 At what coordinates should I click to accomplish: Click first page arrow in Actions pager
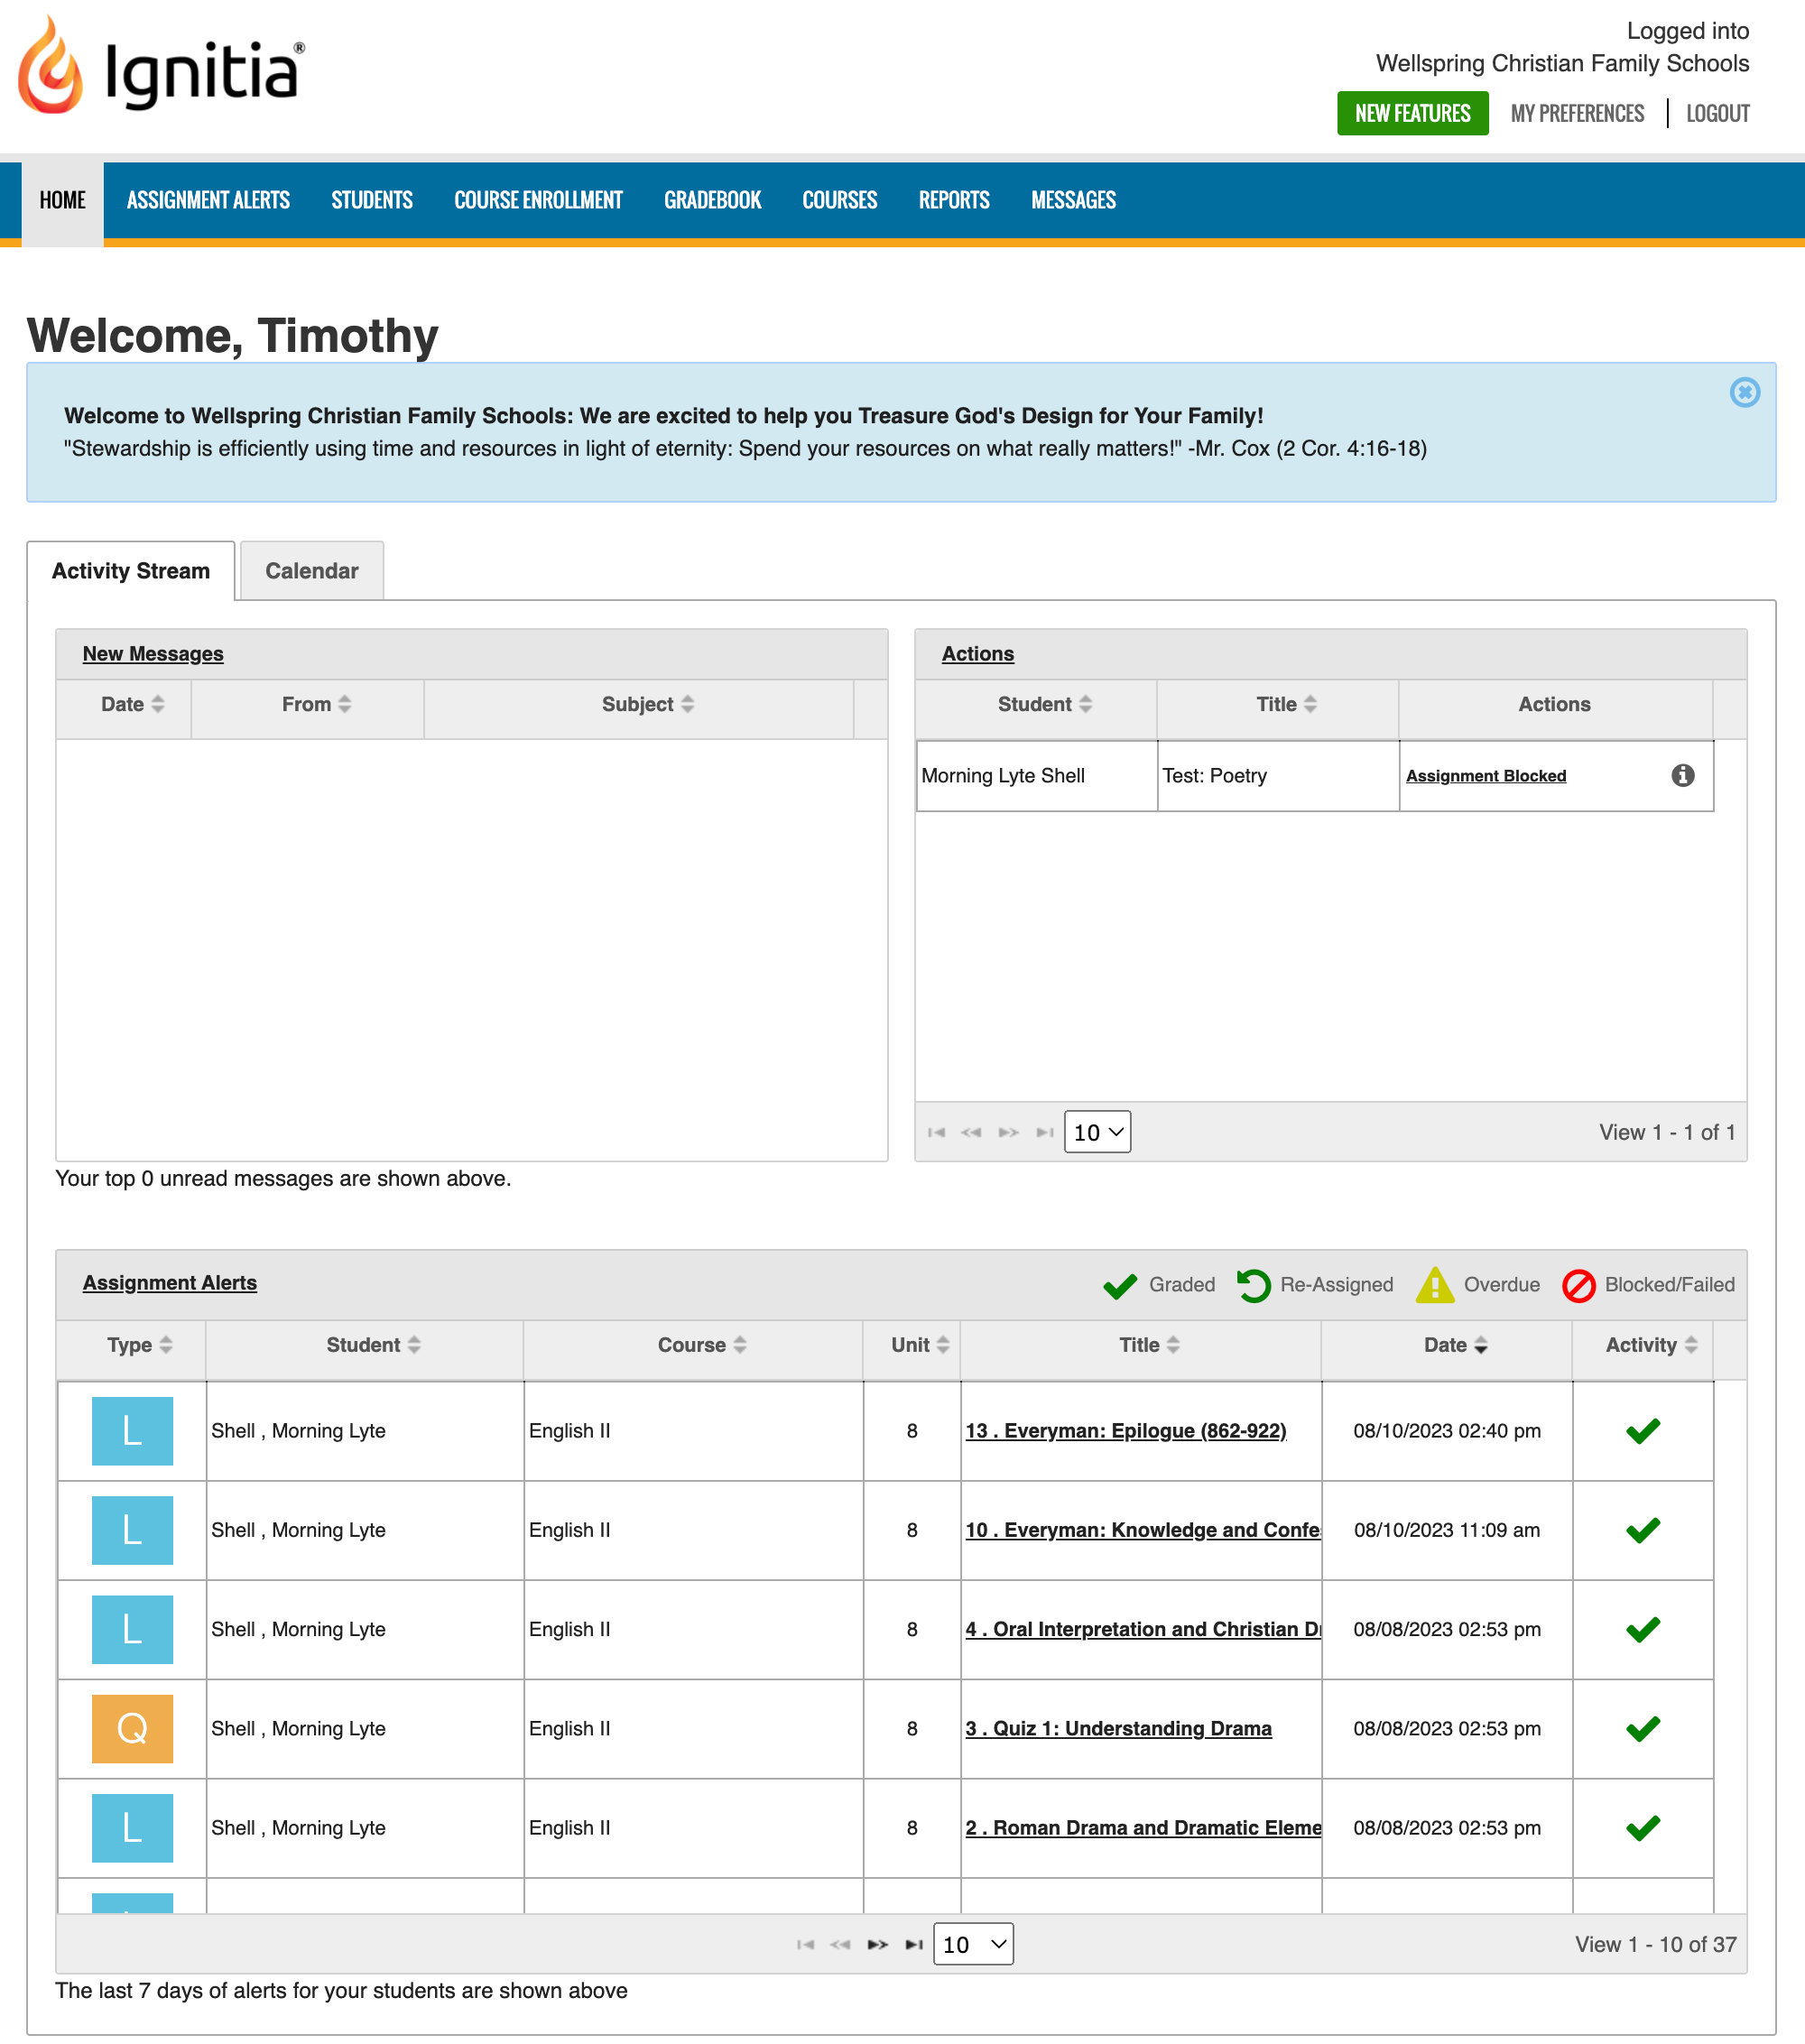pos(936,1132)
